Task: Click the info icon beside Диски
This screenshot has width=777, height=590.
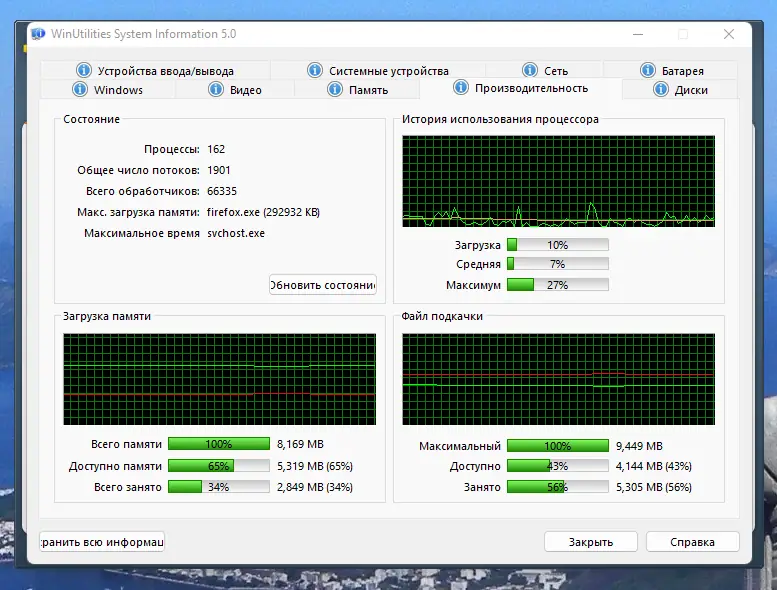Action: click(x=661, y=89)
